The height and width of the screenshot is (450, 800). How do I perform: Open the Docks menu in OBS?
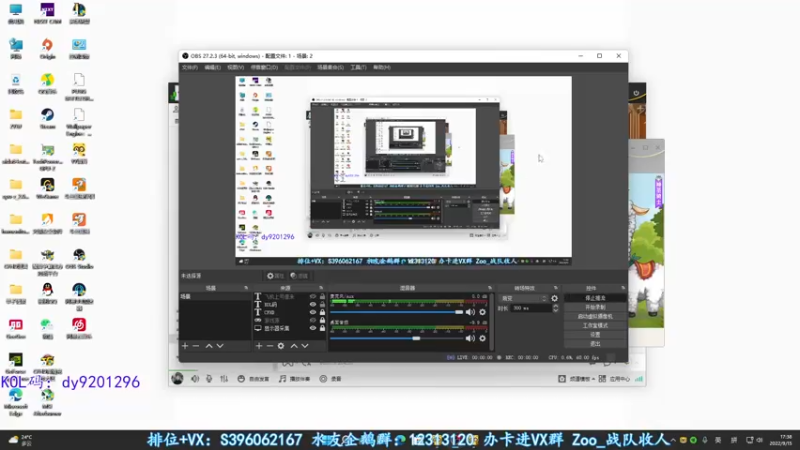tap(264, 67)
